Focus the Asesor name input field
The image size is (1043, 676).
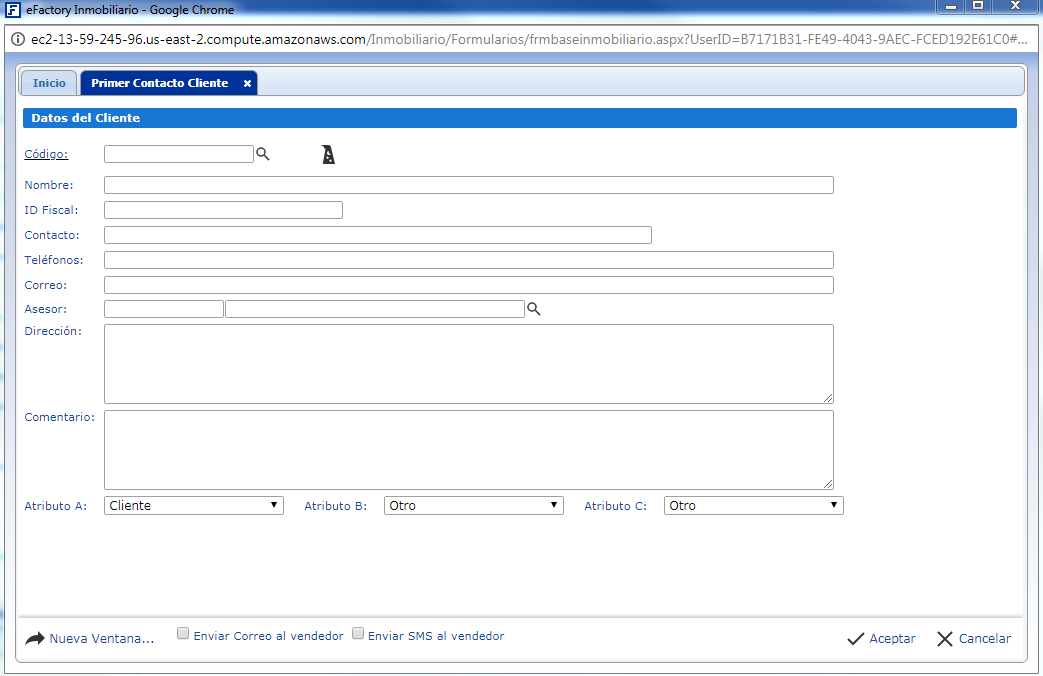click(x=375, y=309)
